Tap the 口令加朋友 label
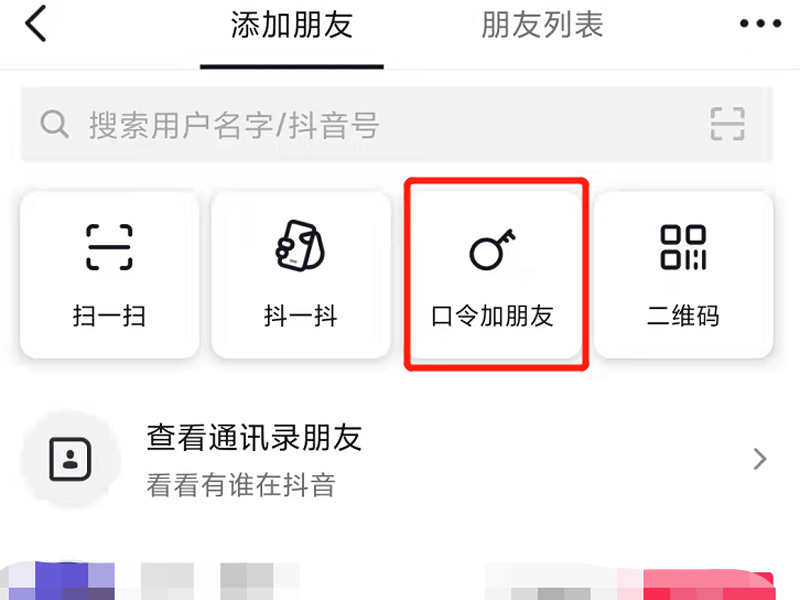Image resolution: width=800 pixels, height=600 pixels. pyautogui.click(x=492, y=316)
